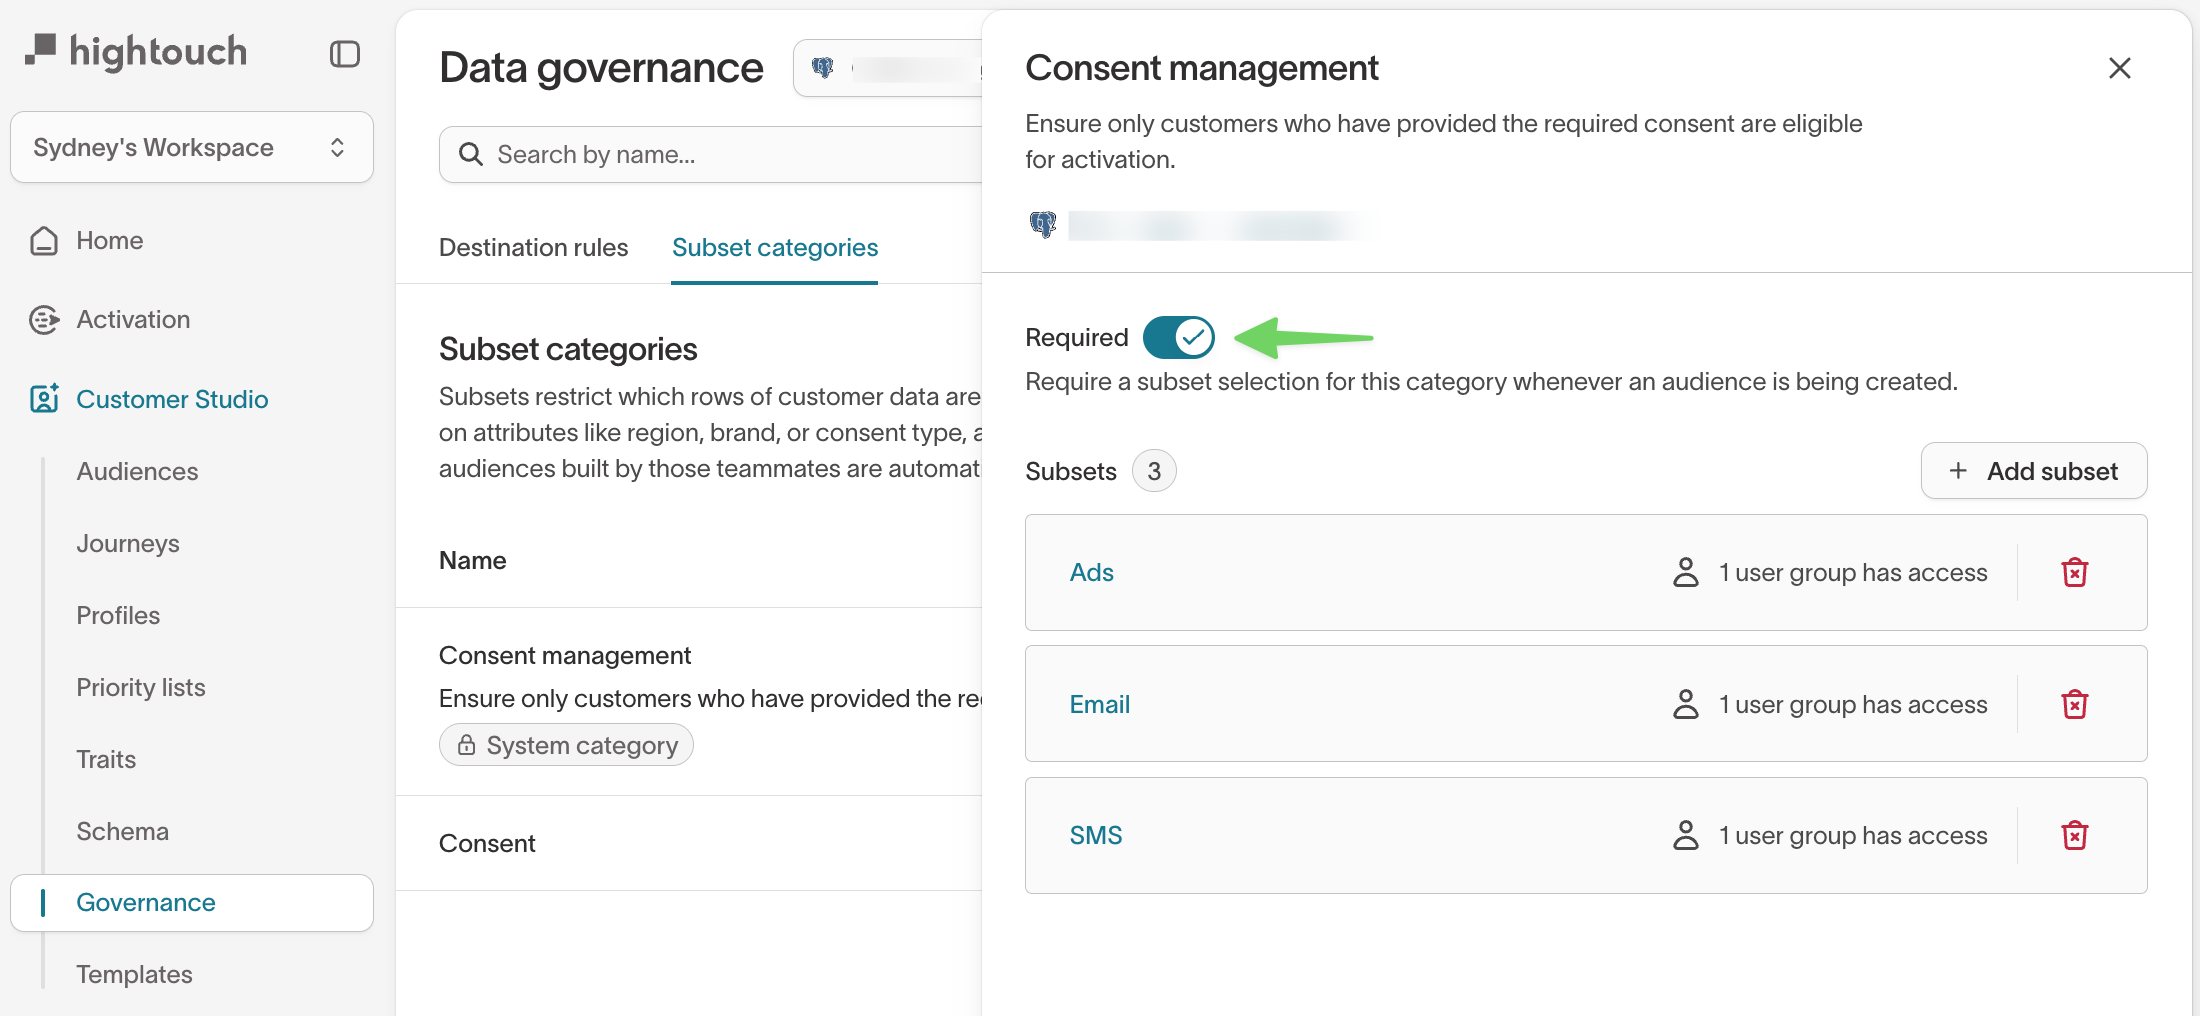Click the Add subset button

click(x=2033, y=471)
